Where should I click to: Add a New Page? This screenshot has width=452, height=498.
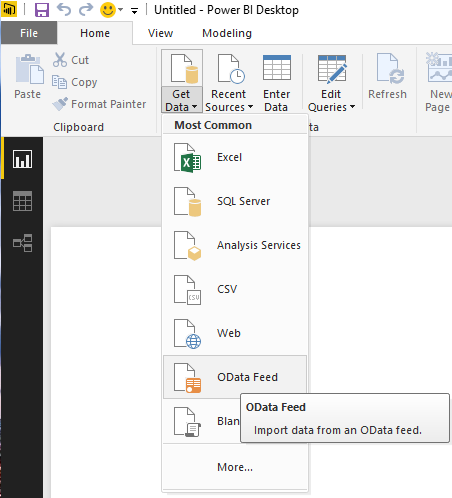(x=439, y=83)
